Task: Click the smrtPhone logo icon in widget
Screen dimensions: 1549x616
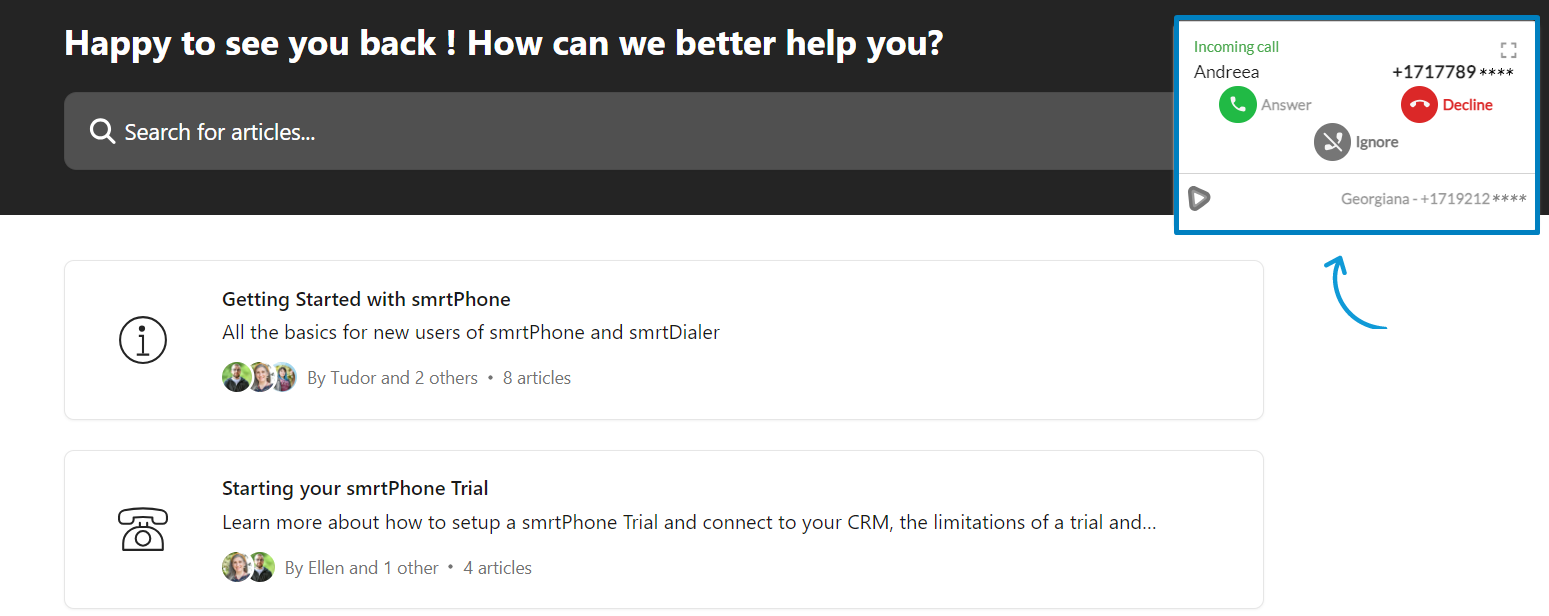Action: tap(1199, 198)
